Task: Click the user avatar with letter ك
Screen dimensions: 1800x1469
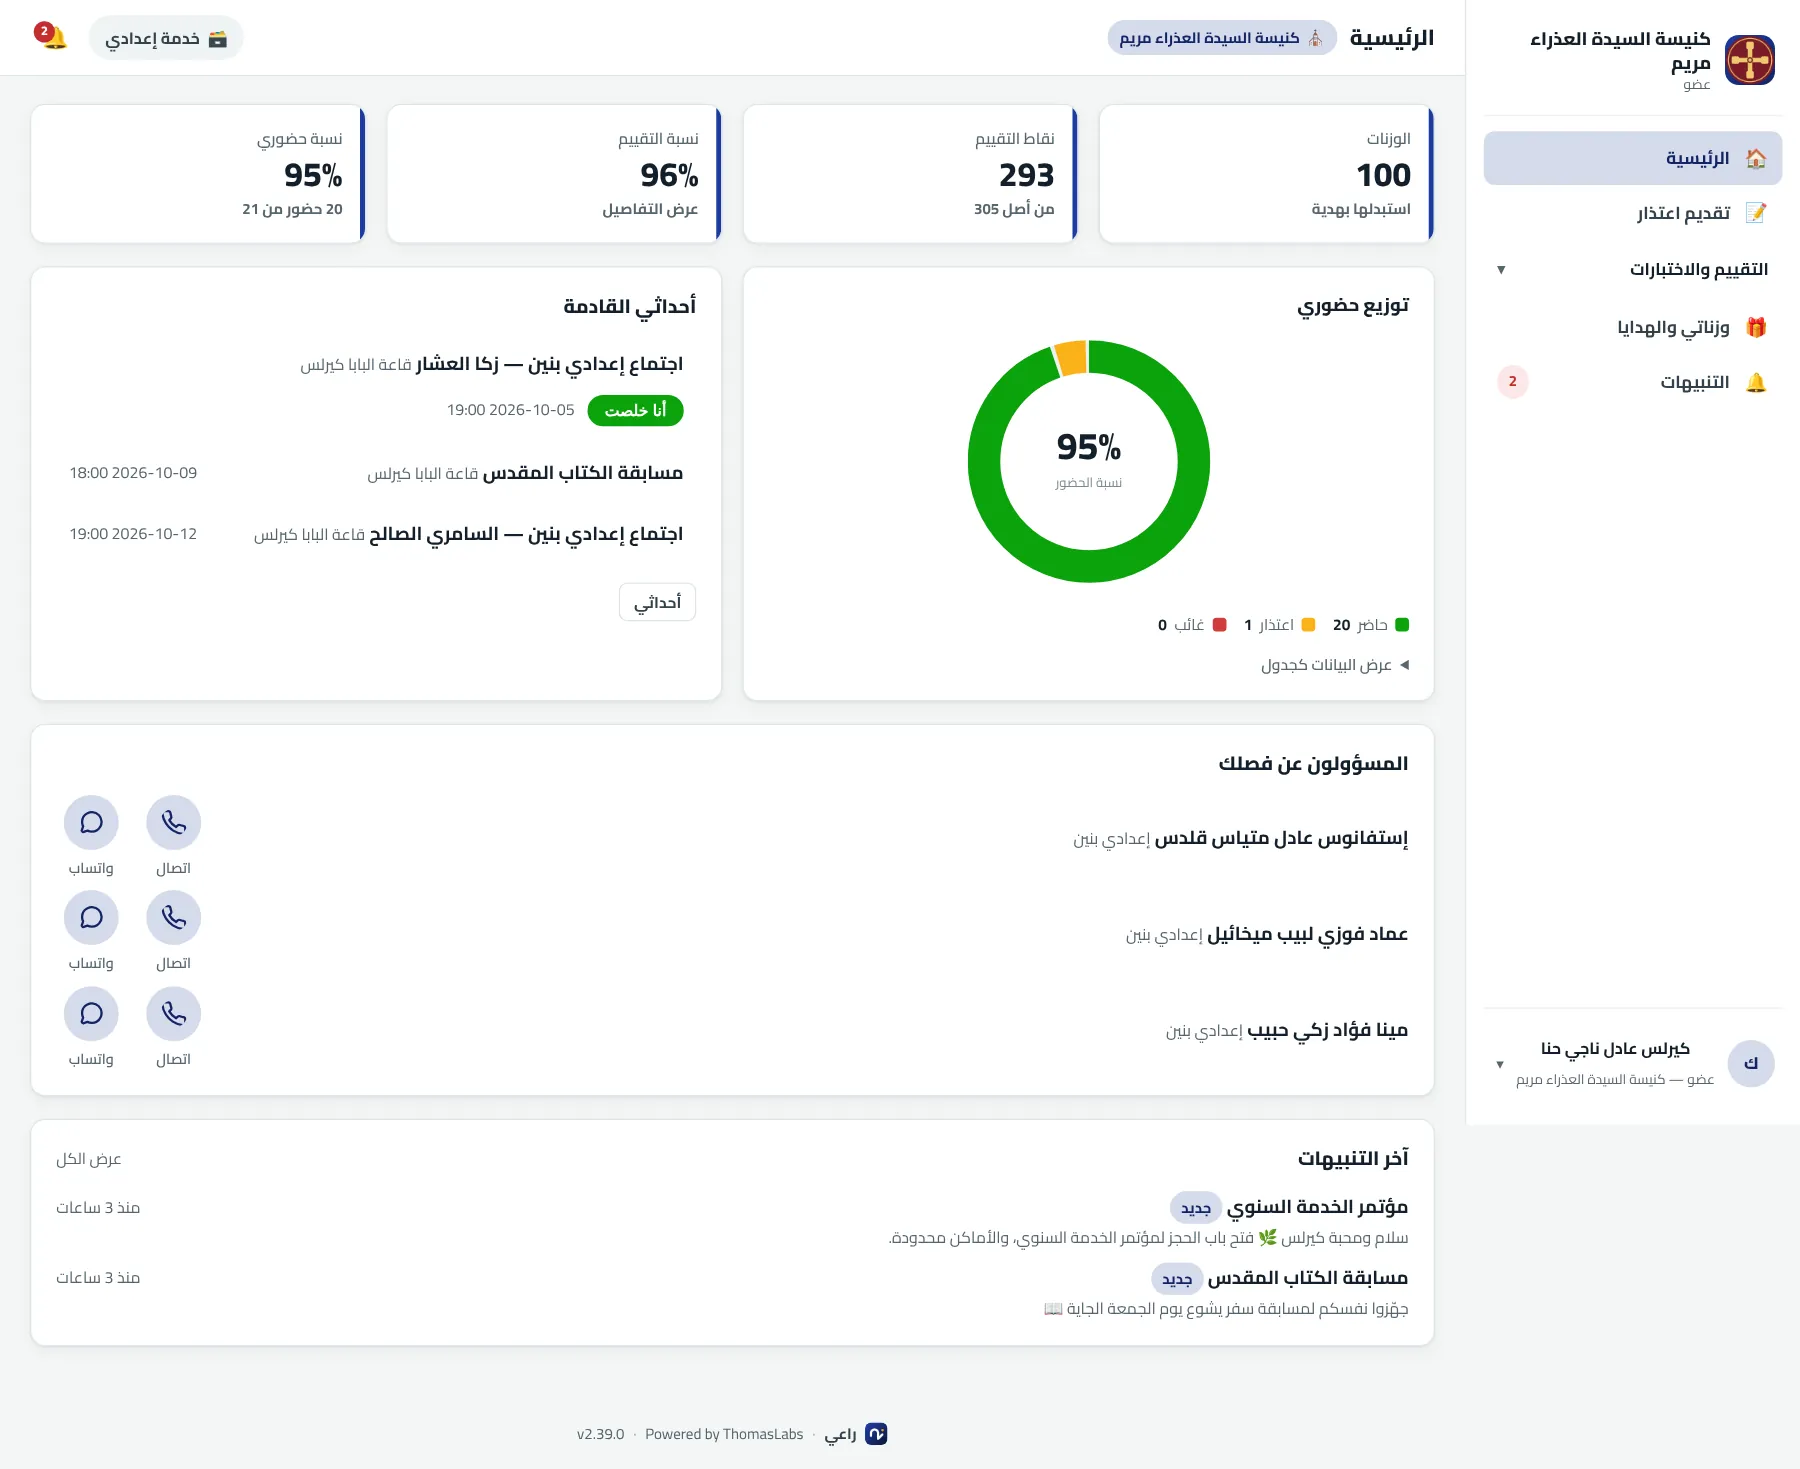Action: 1751,1063
